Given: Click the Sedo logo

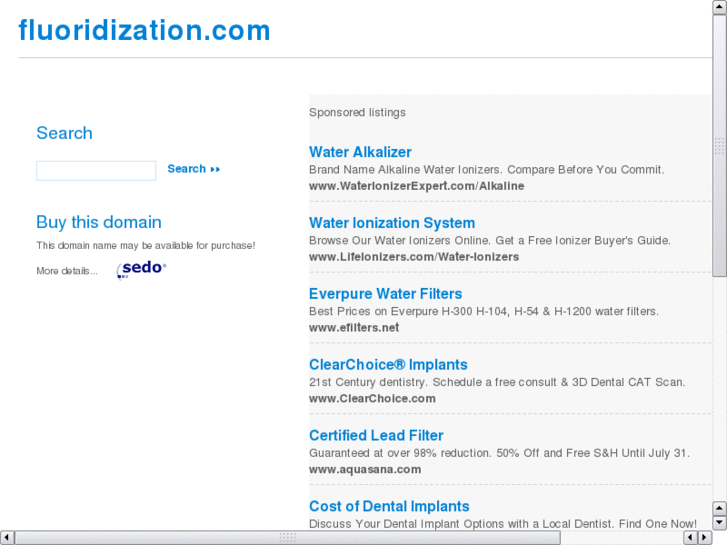Looking at the screenshot, I should pyautogui.click(x=141, y=270).
